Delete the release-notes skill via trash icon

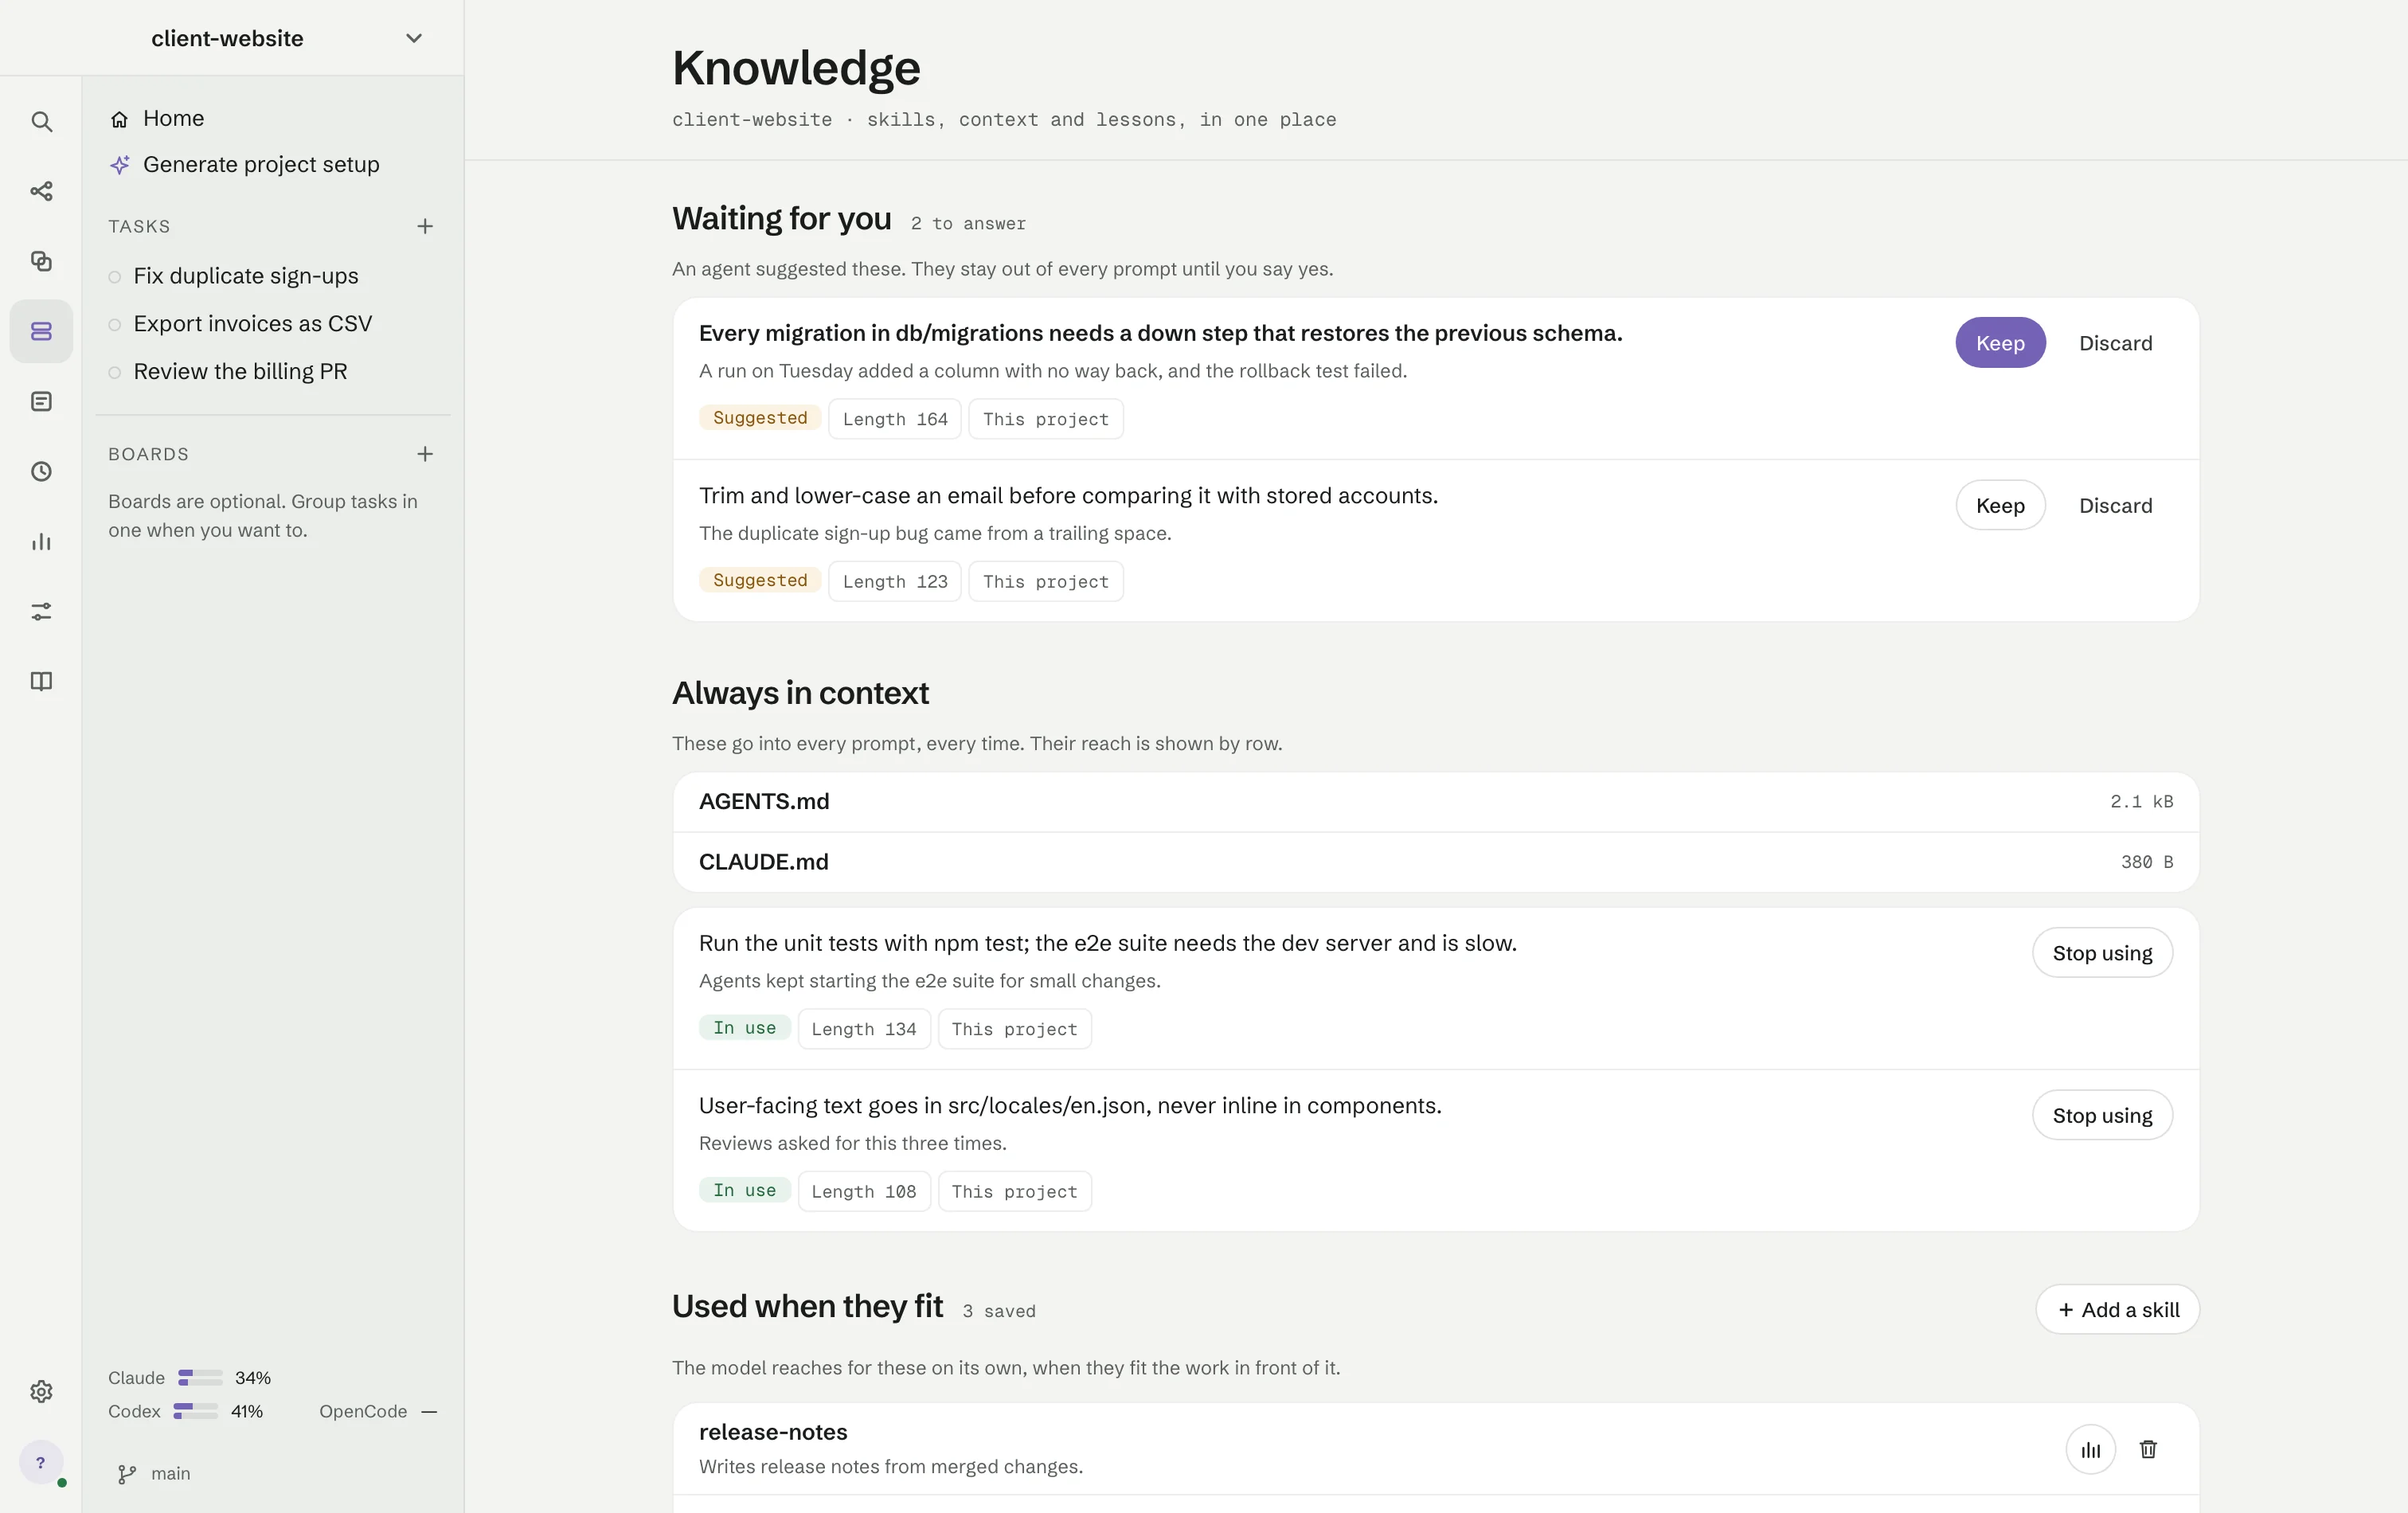coord(2148,1449)
